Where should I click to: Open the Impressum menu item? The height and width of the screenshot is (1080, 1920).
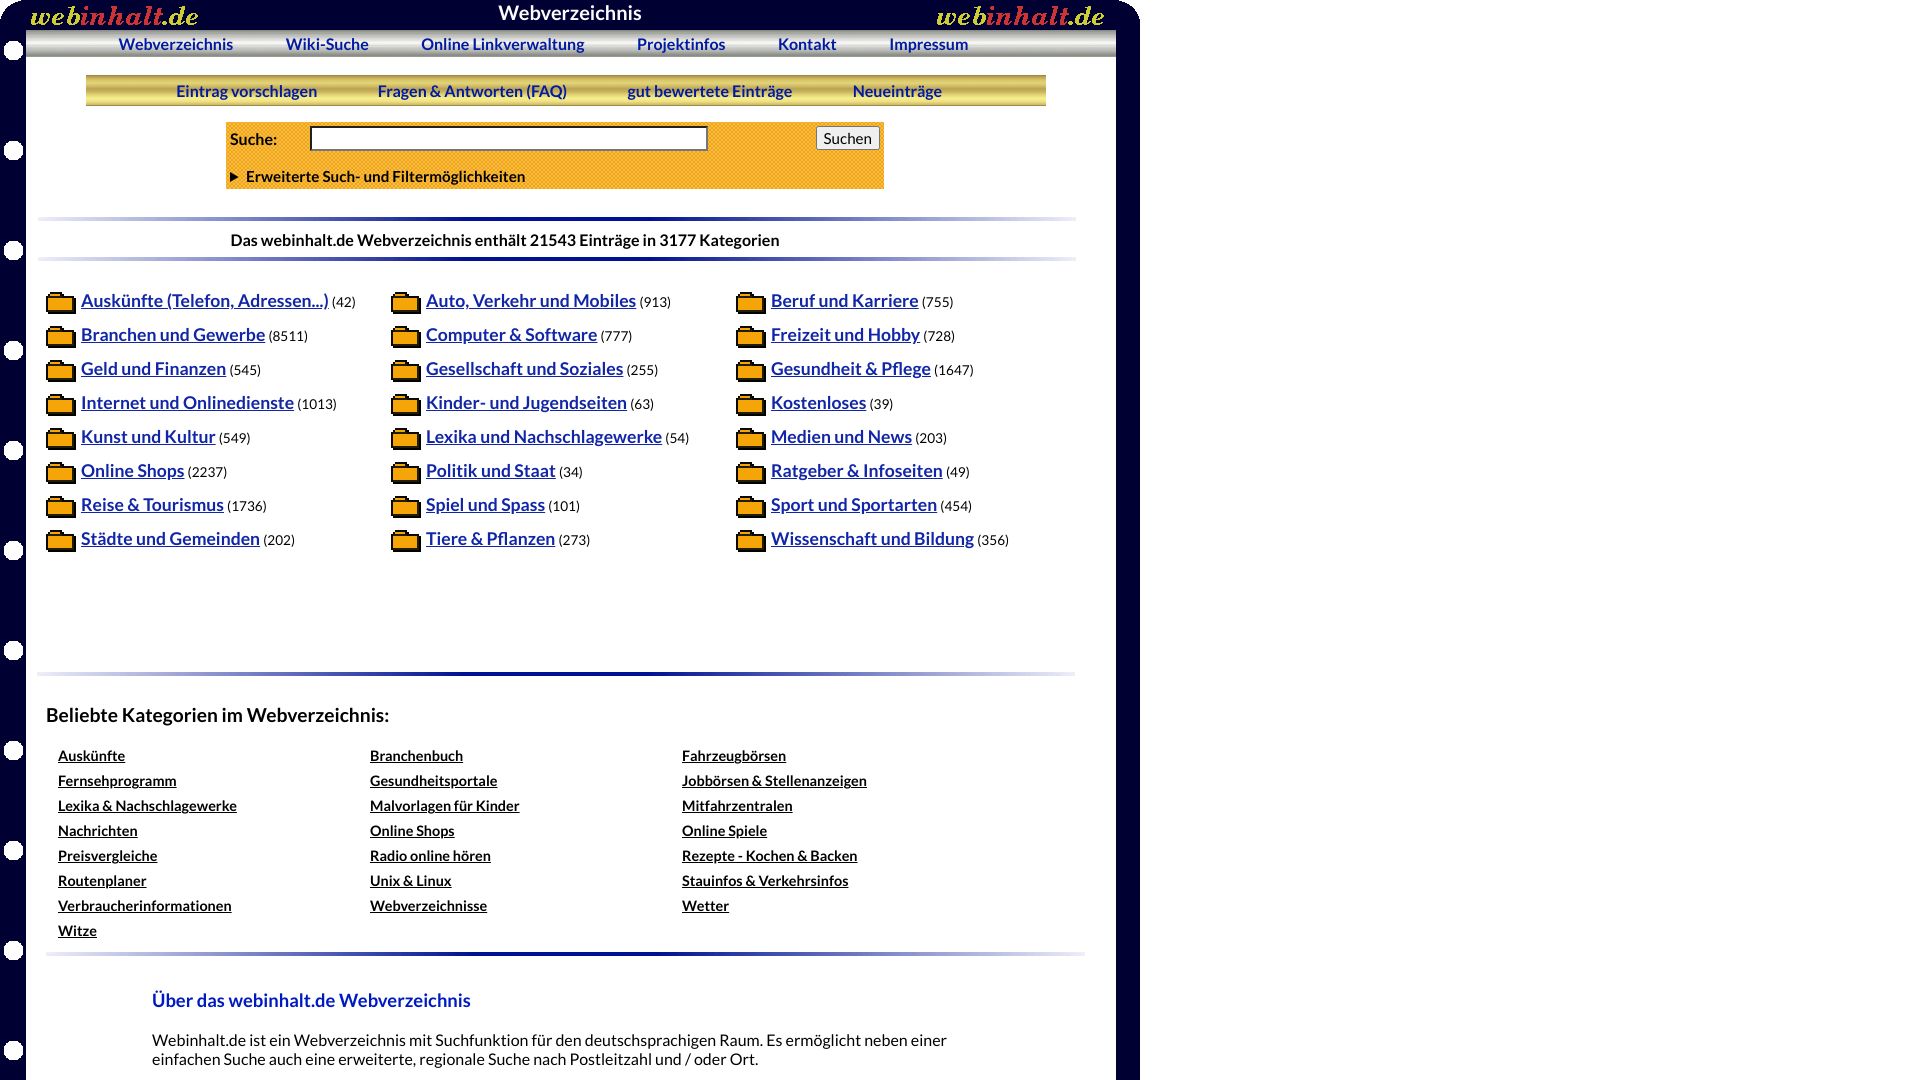[x=928, y=44]
